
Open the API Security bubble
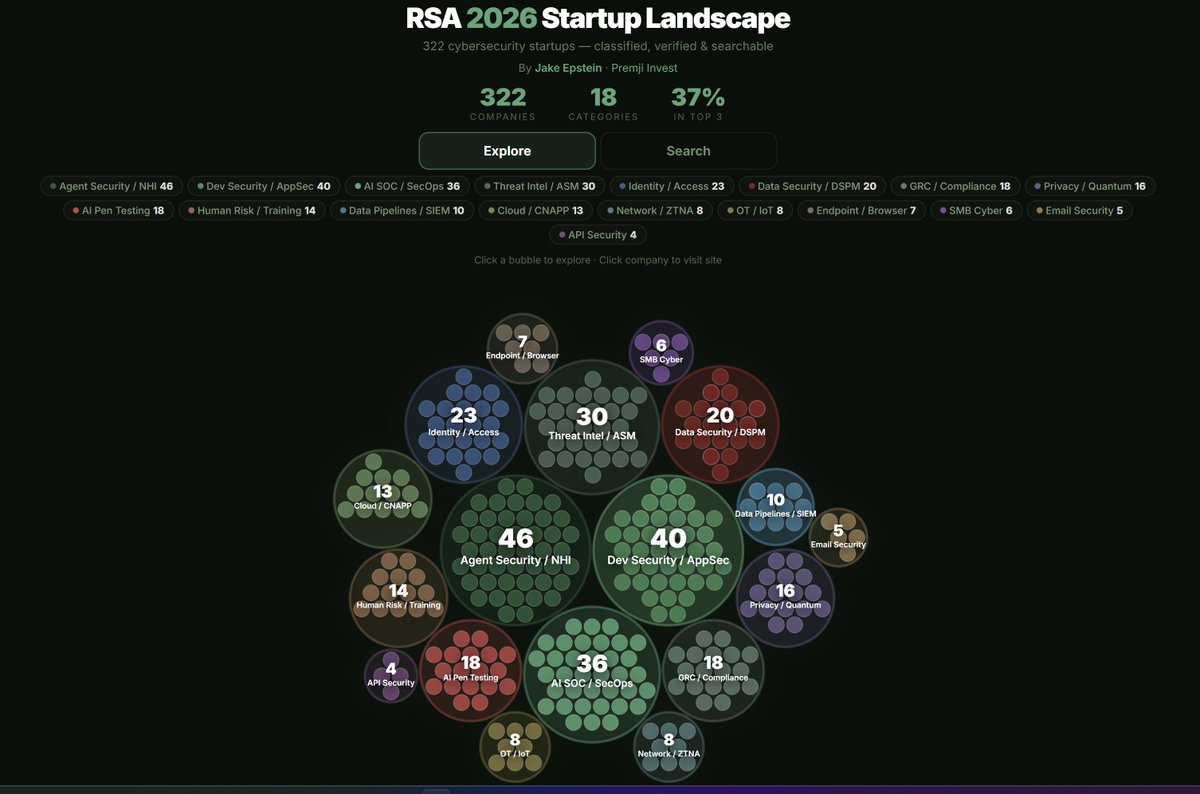[x=391, y=676]
